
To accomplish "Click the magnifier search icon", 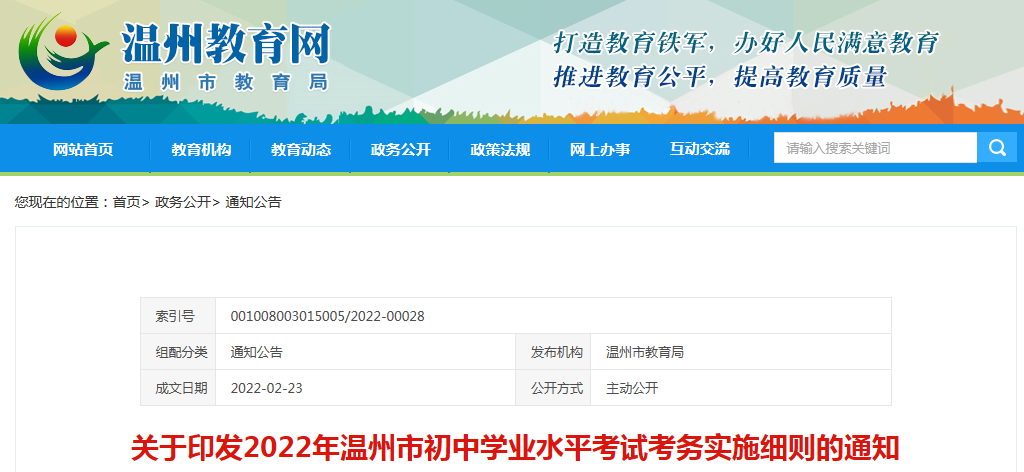I will [996, 148].
